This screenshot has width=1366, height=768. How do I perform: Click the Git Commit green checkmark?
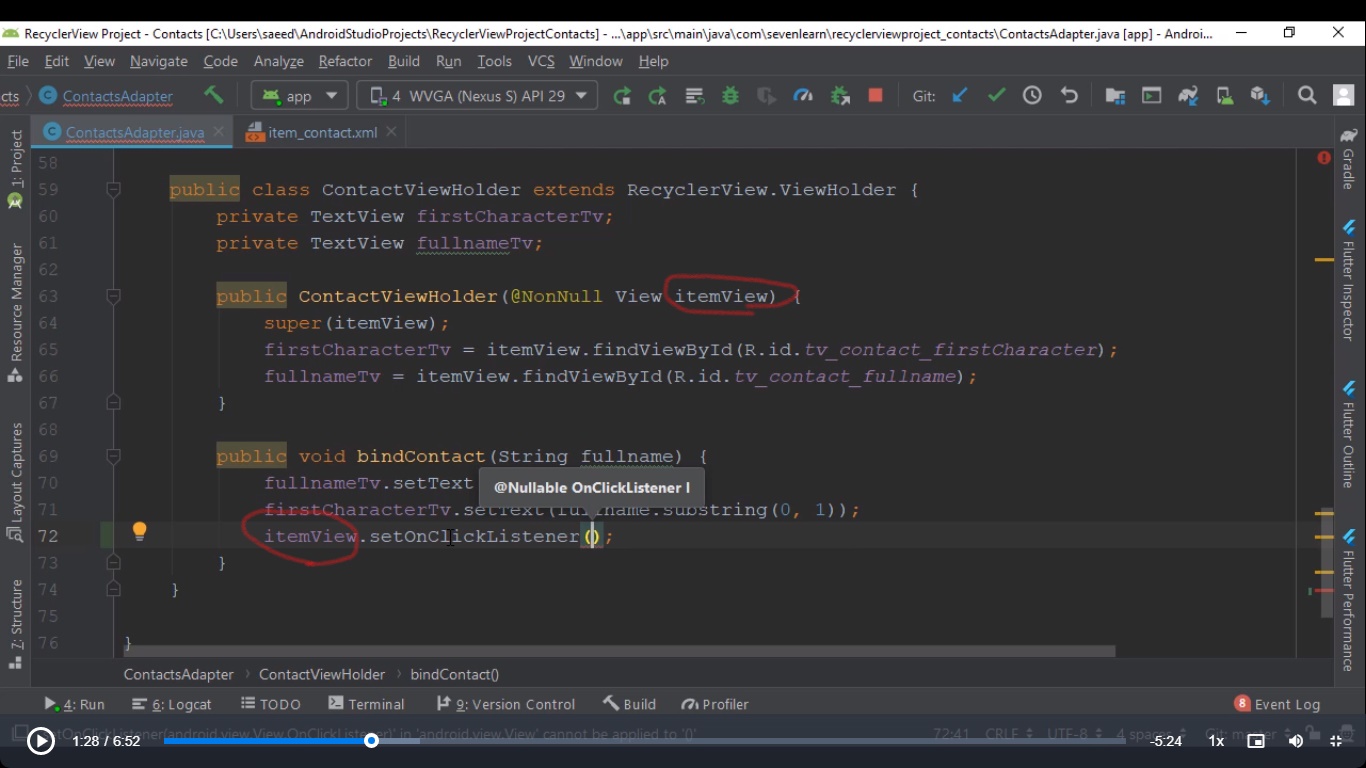pyautogui.click(x=996, y=95)
